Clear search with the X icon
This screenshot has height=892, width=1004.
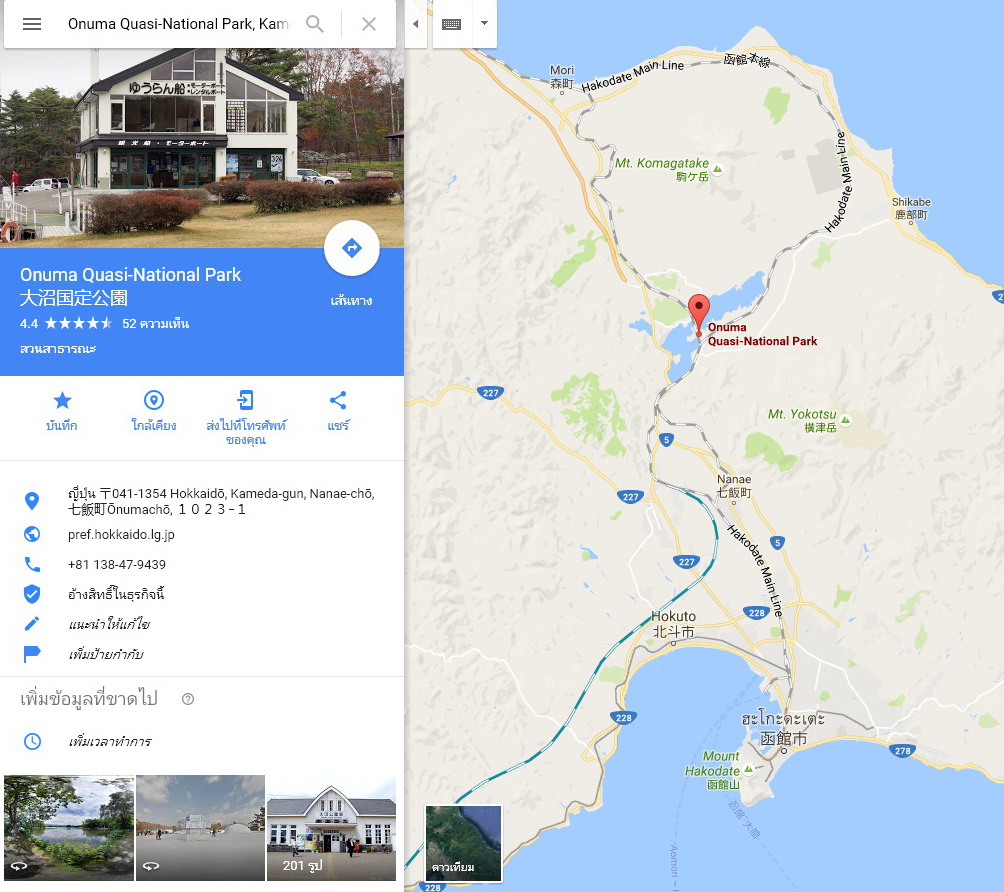tap(369, 24)
